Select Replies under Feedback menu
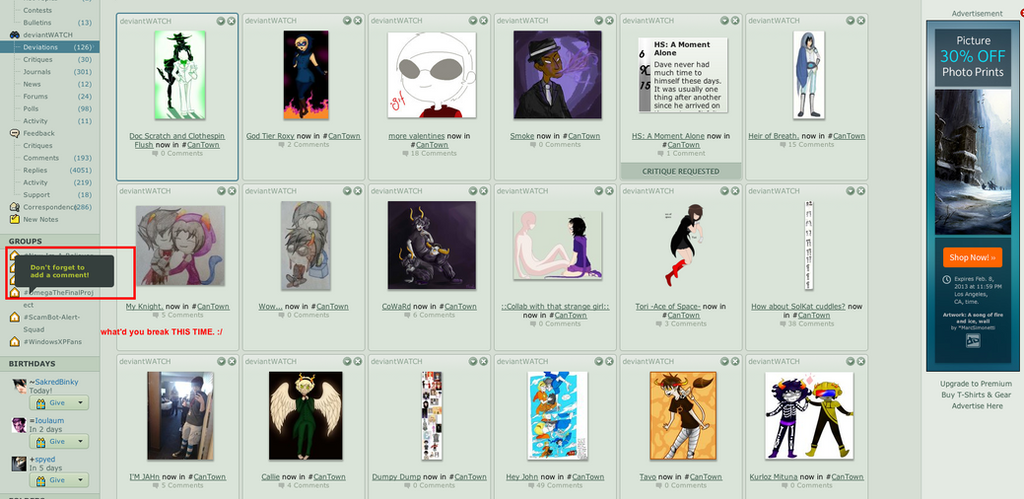This screenshot has width=1024, height=499. pyautogui.click(x=35, y=170)
